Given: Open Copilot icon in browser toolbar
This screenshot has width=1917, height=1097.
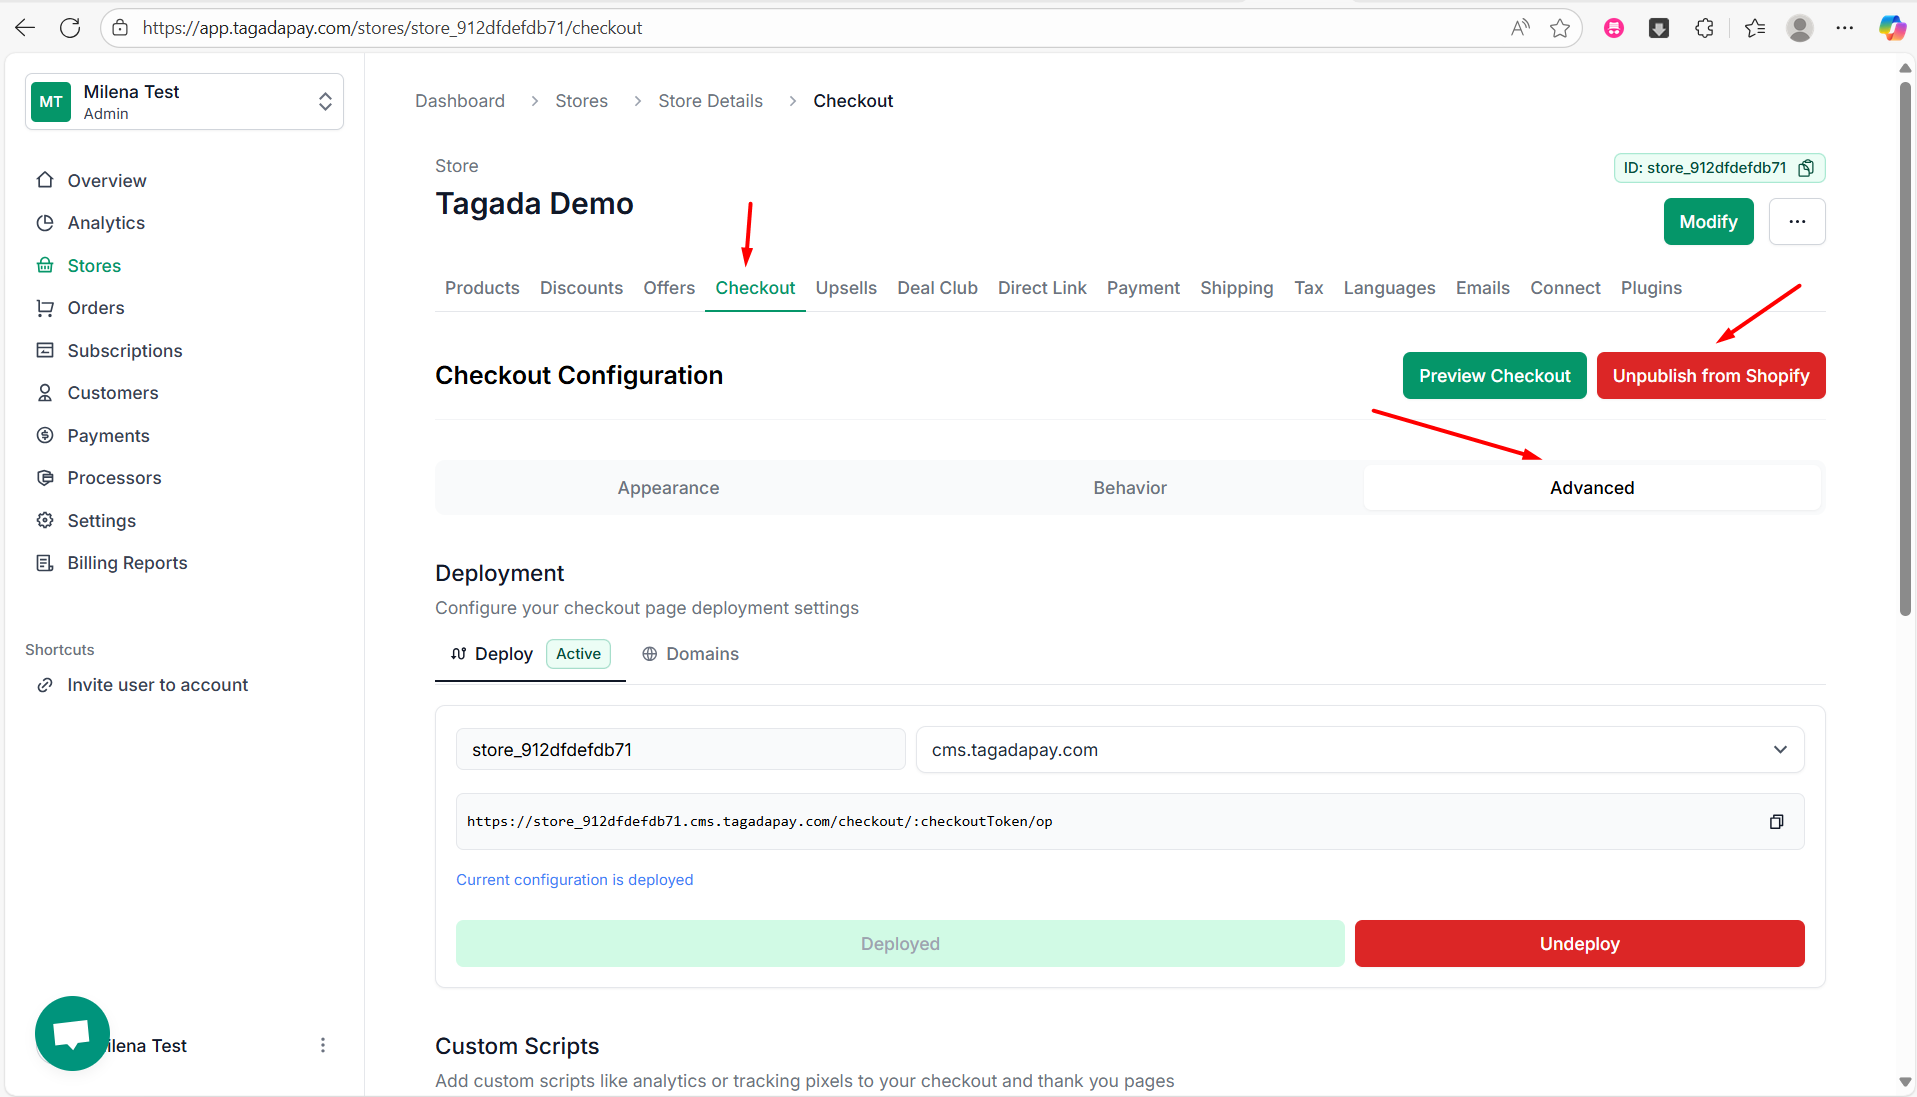Looking at the screenshot, I should pos(1891,28).
